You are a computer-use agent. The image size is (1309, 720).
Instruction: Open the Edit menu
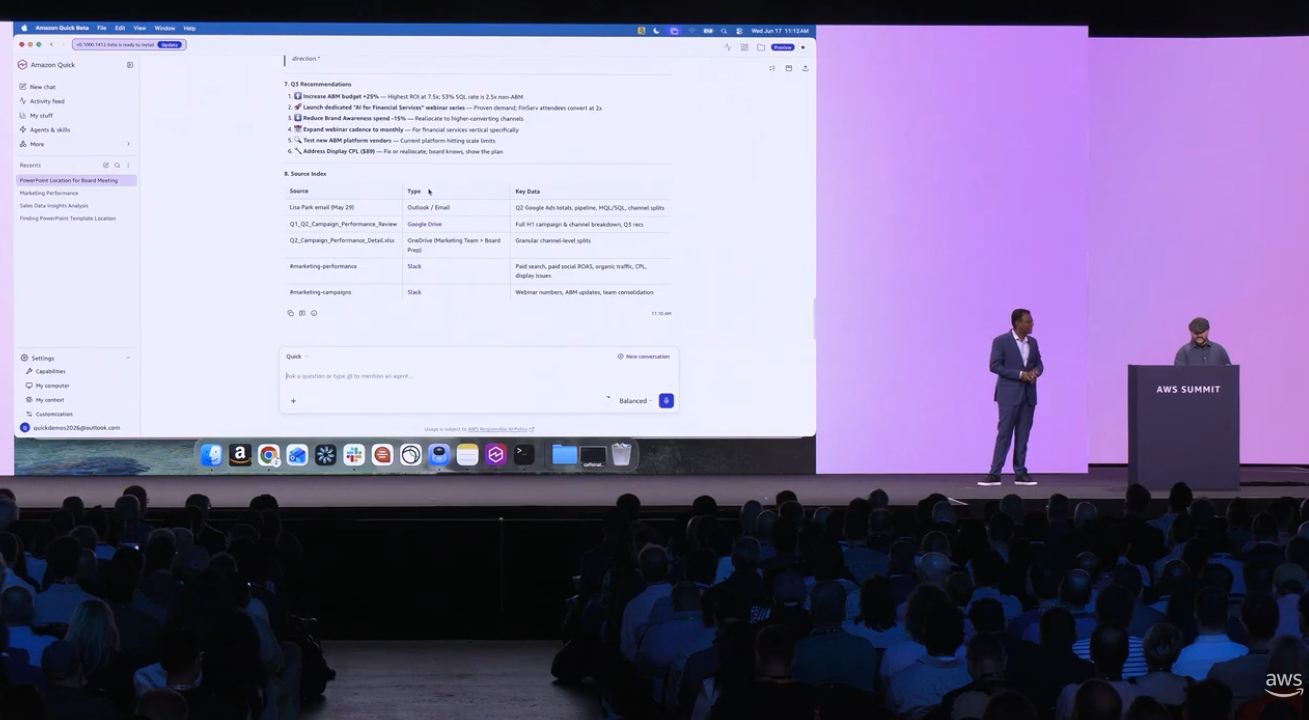coord(120,28)
